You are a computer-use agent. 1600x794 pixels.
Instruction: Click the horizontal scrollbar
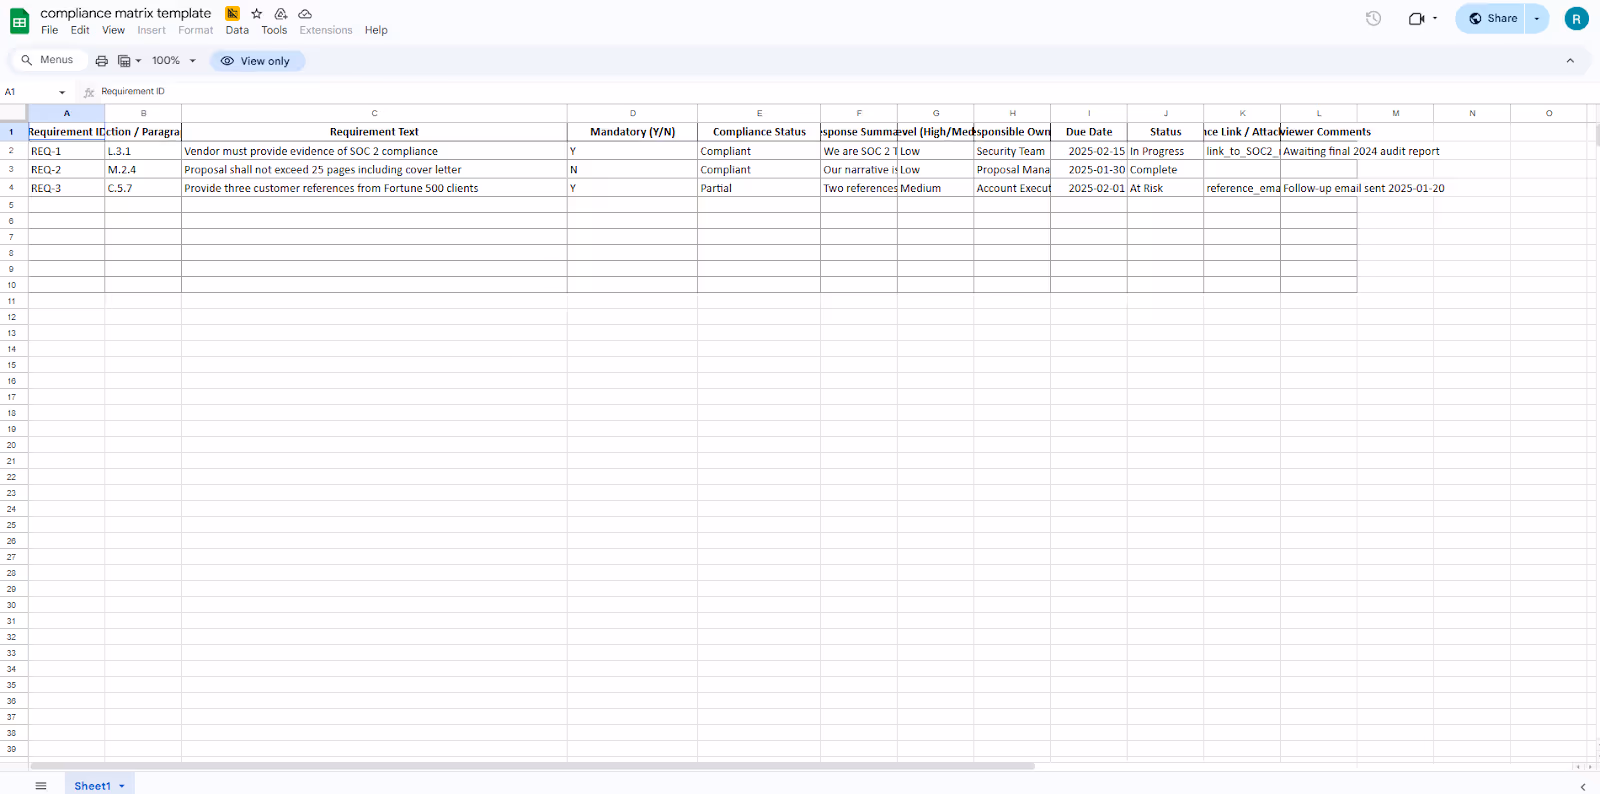pos(532,767)
